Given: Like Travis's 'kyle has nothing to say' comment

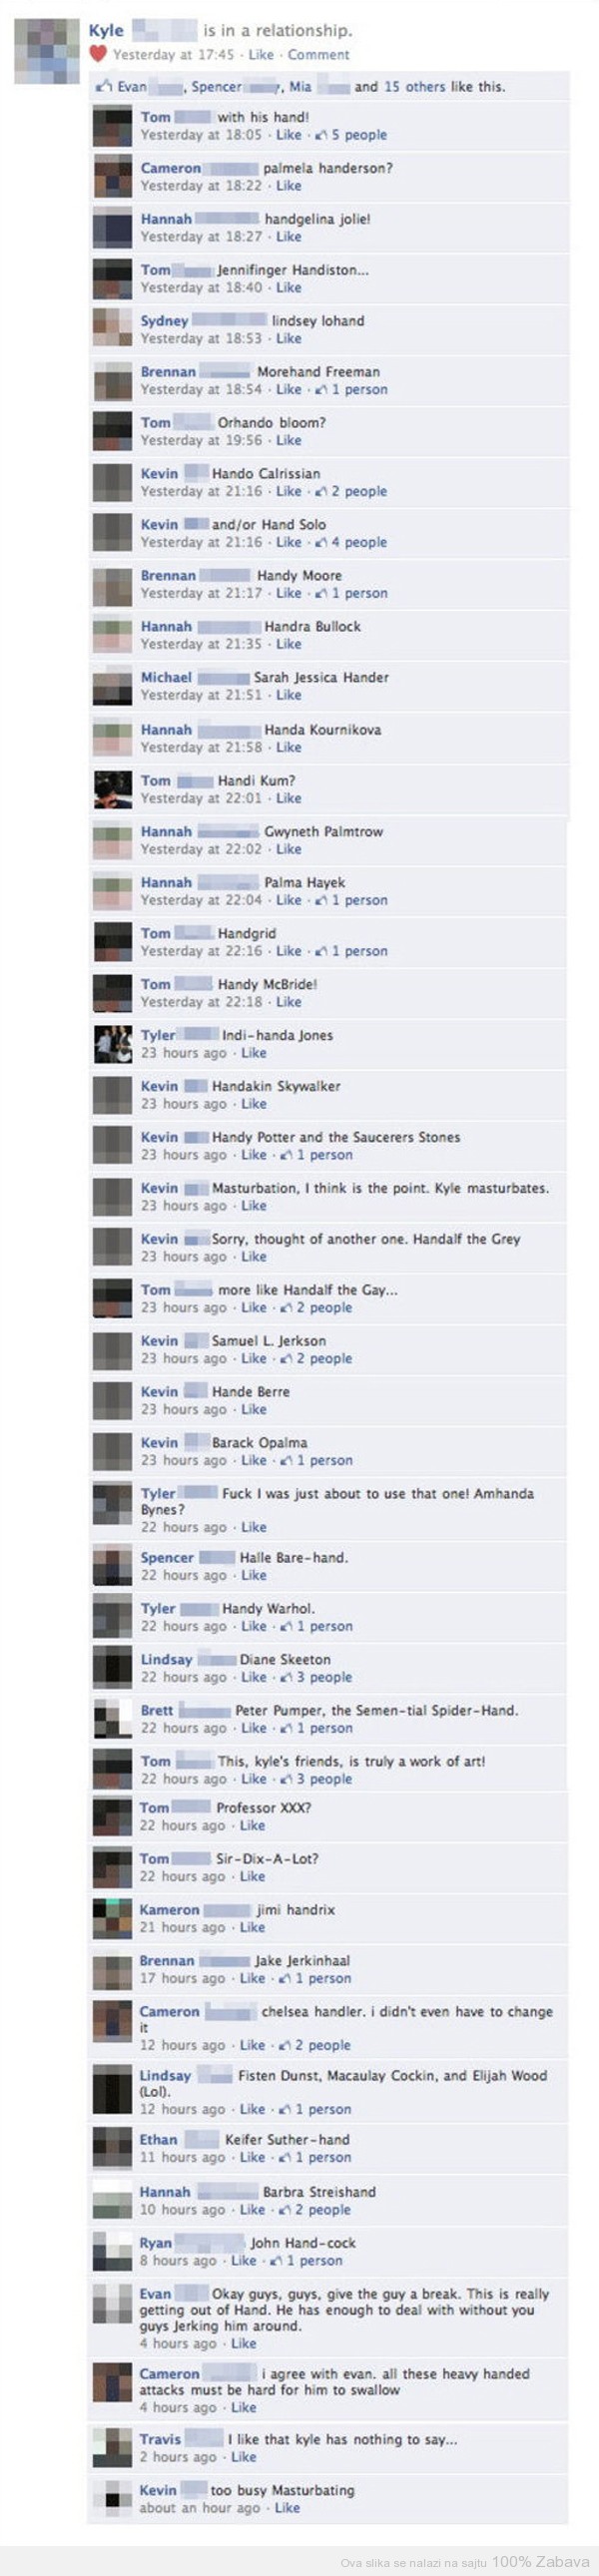Looking at the screenshot, I should (x=244, y=2457).
